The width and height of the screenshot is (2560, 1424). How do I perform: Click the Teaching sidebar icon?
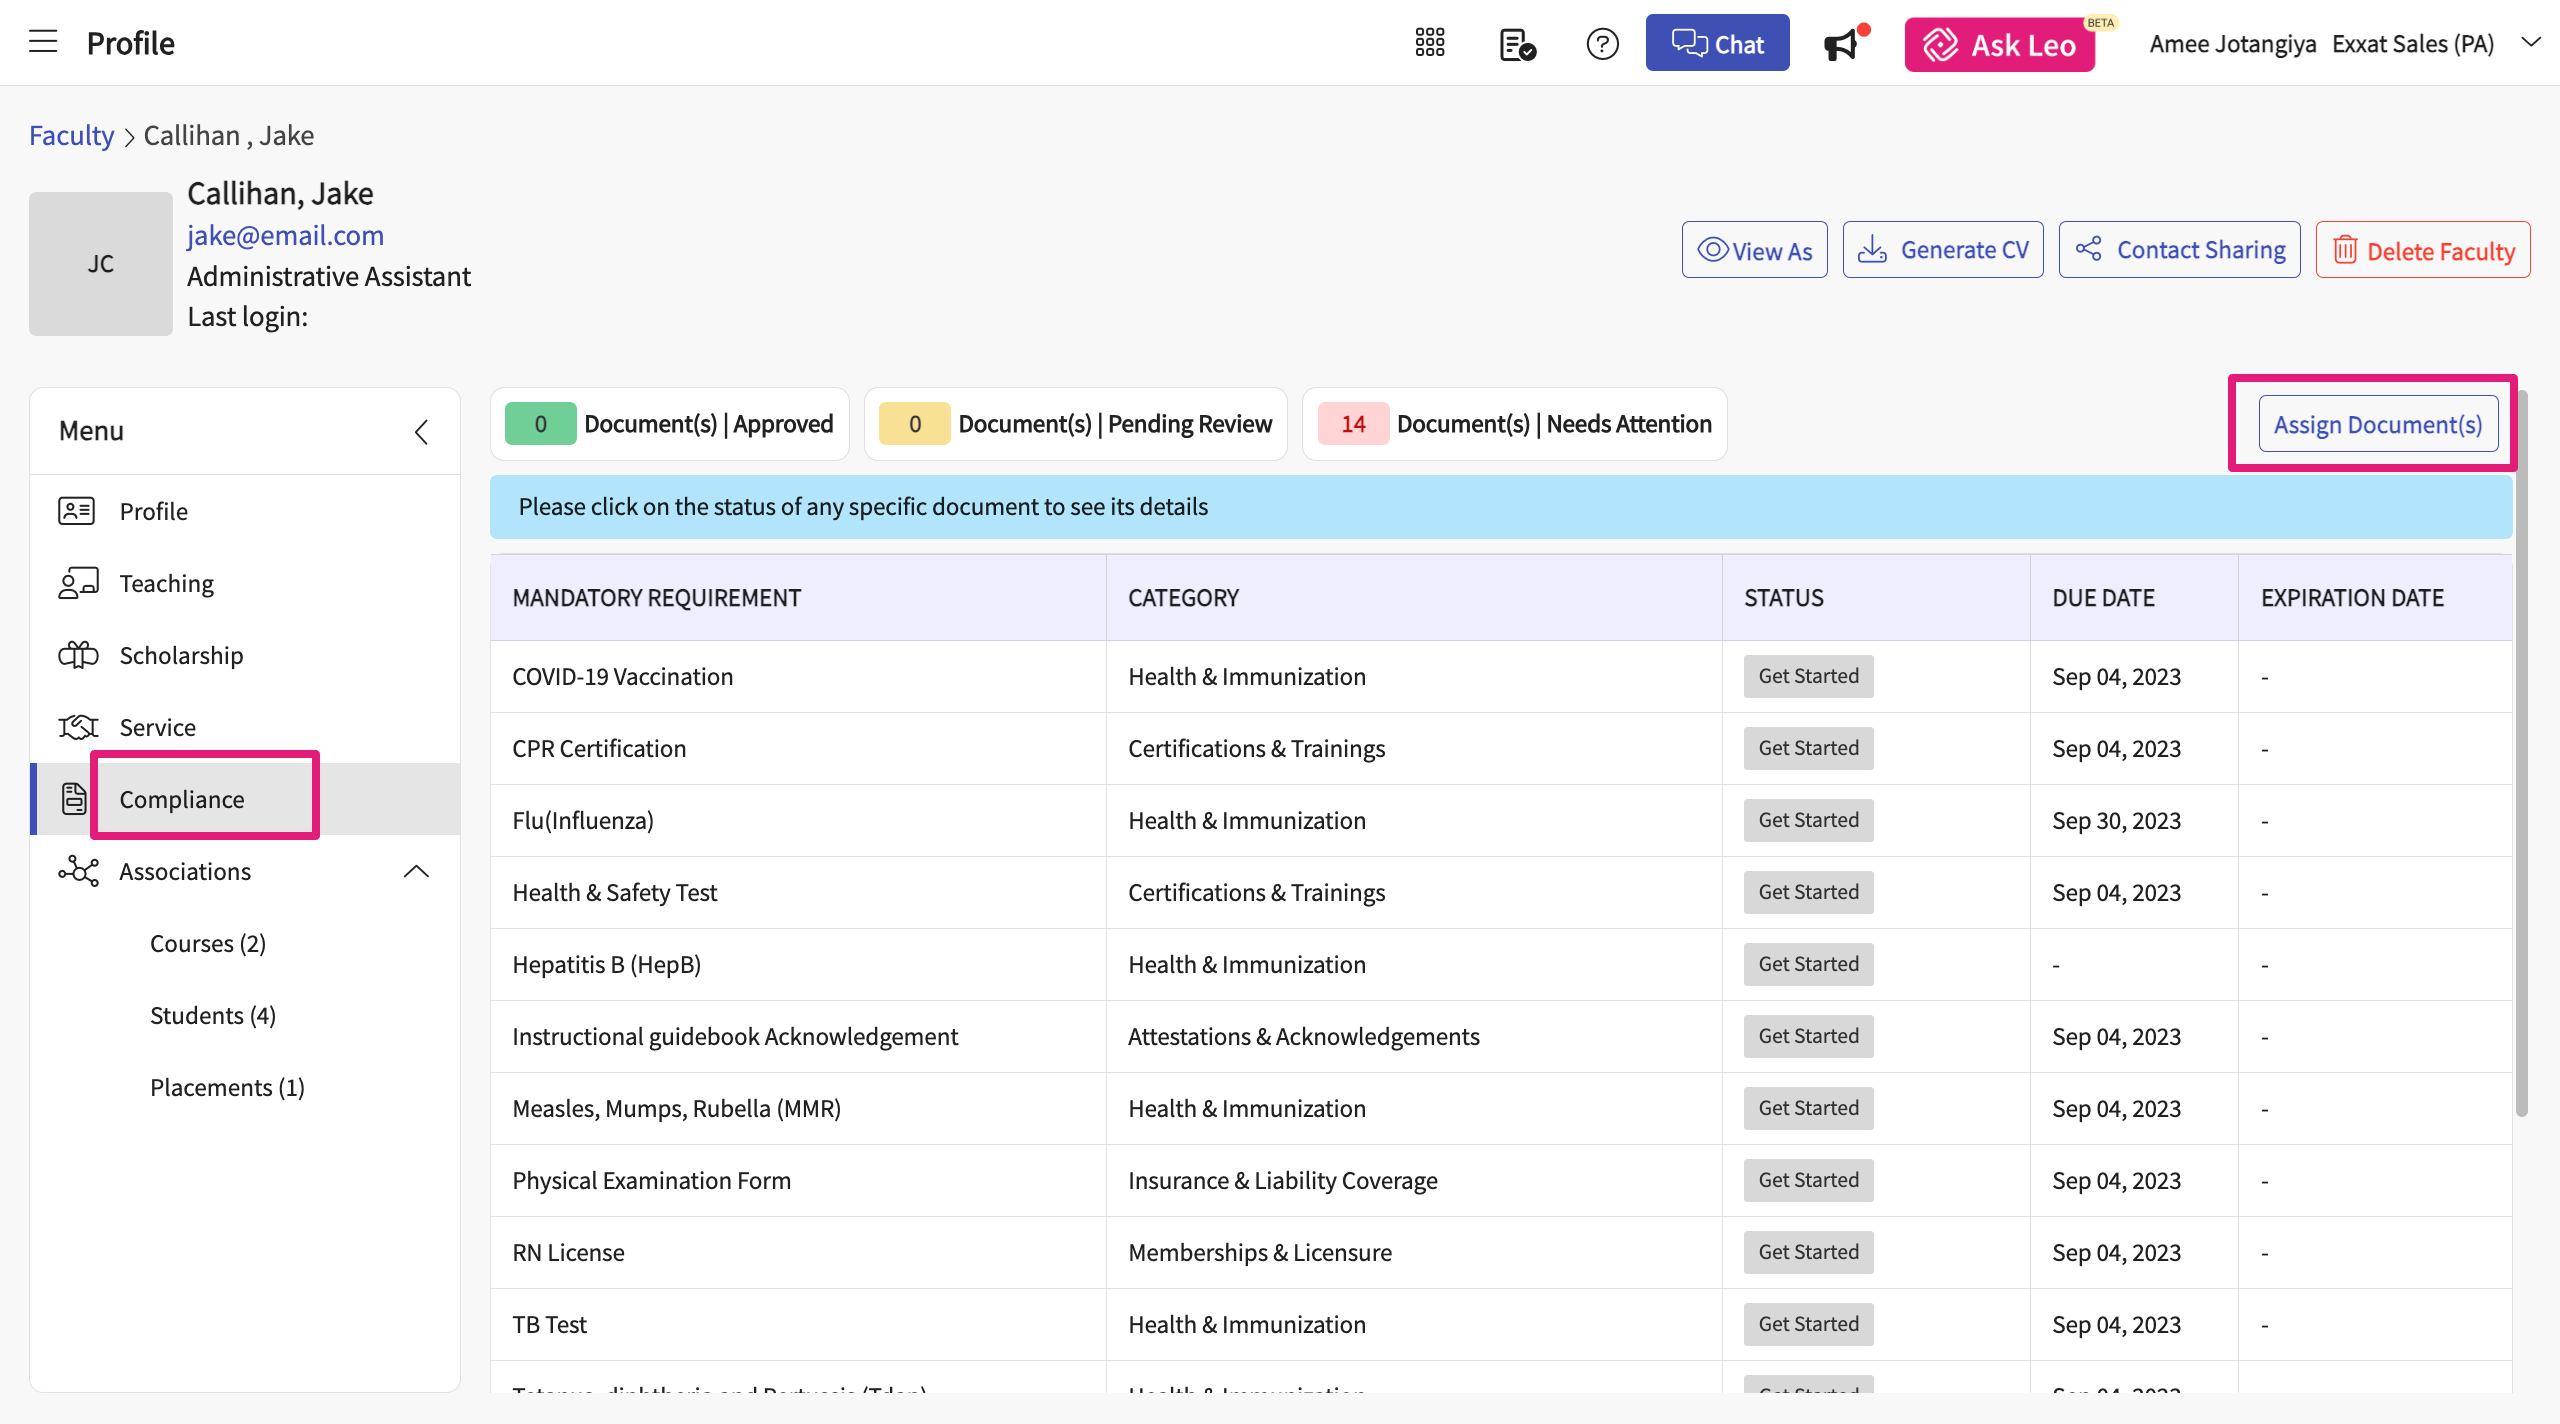point(78,583)
